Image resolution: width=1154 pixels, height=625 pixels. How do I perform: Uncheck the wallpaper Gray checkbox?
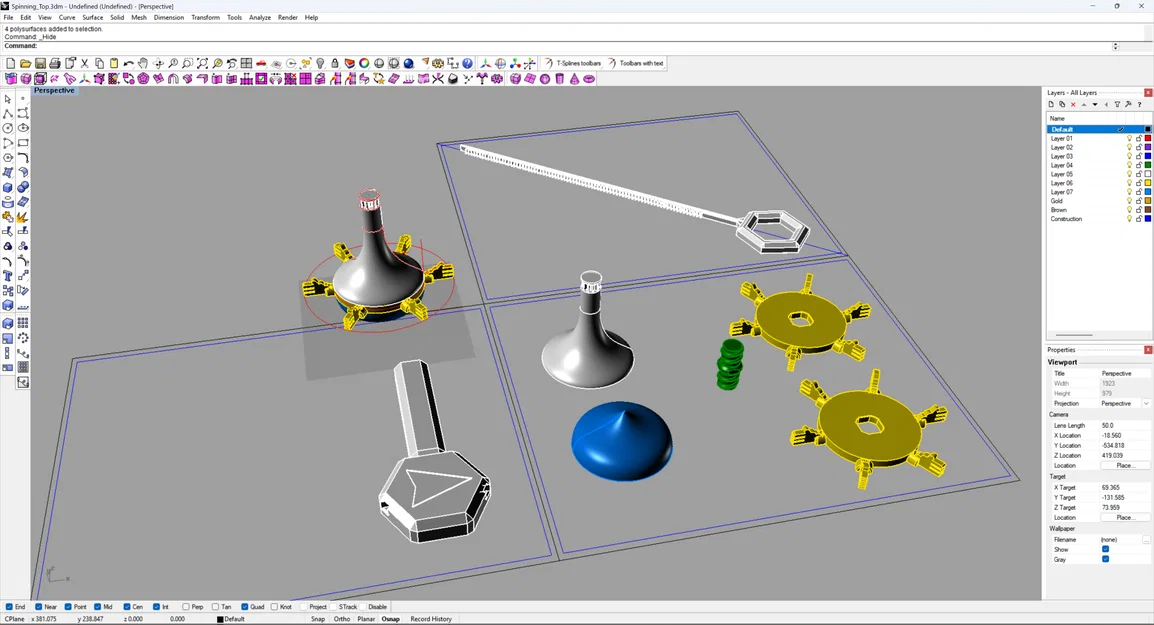(1105, 559)
